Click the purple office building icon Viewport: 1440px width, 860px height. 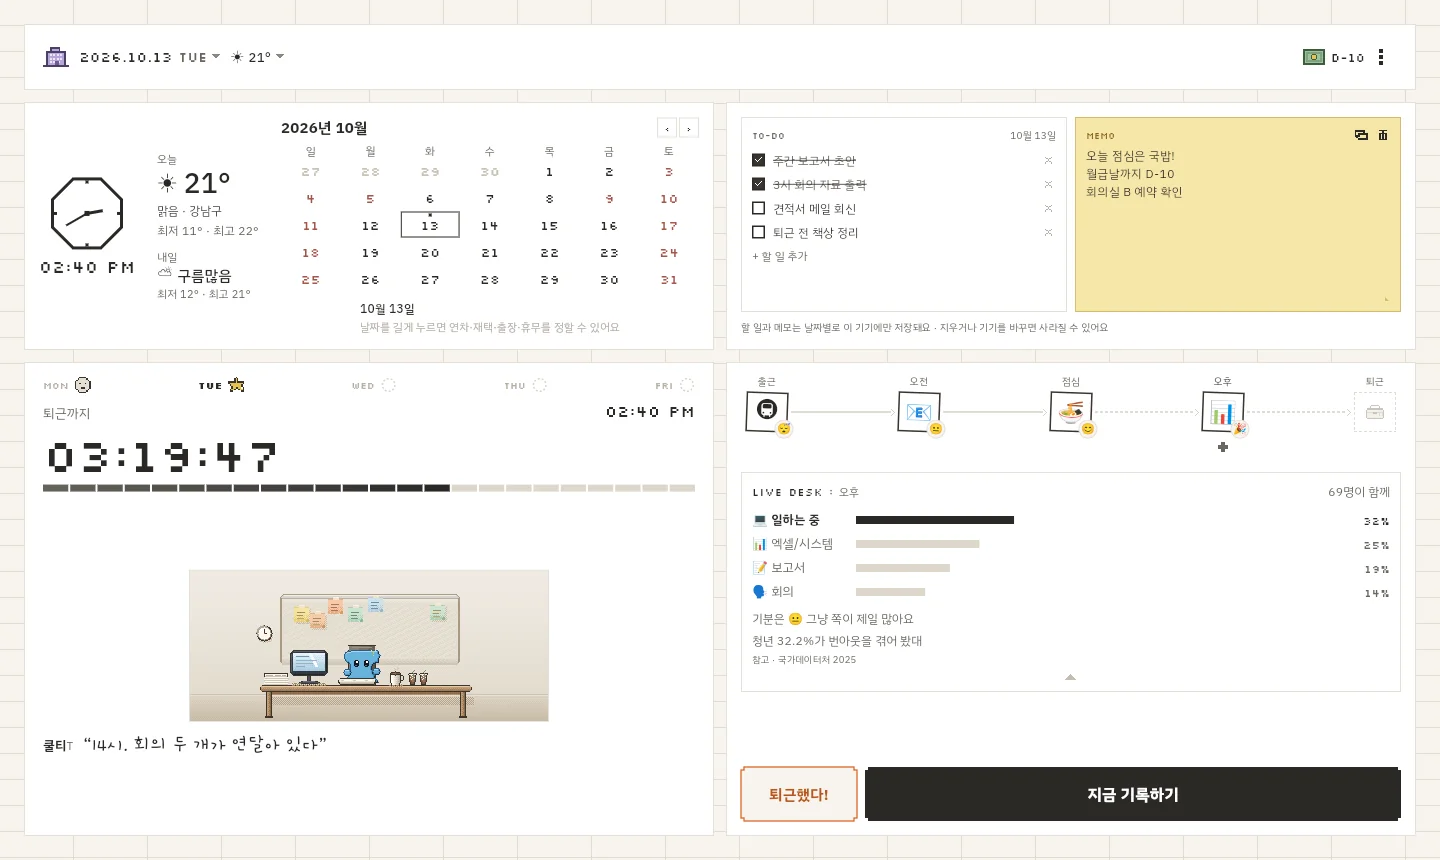click(56, 57)
